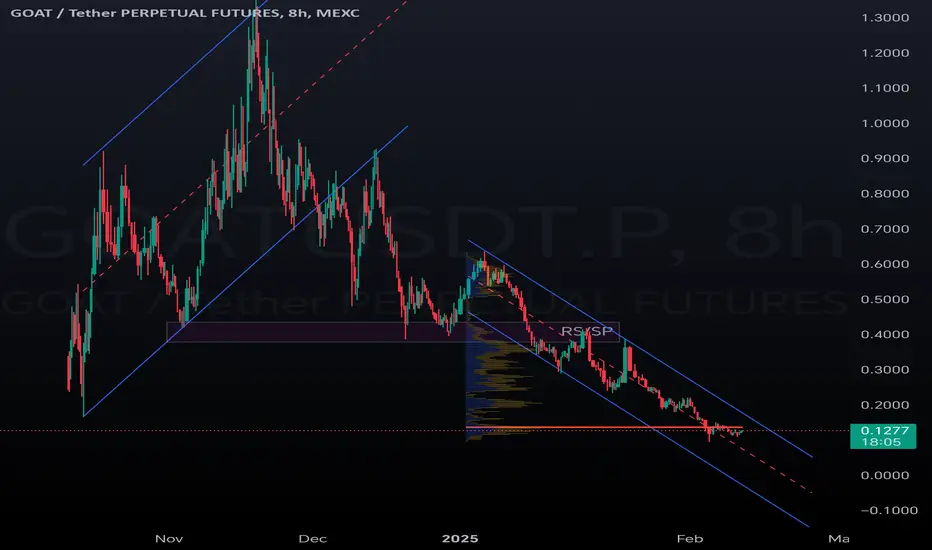Click the 0.8000 price axis label

coord(885,193)
